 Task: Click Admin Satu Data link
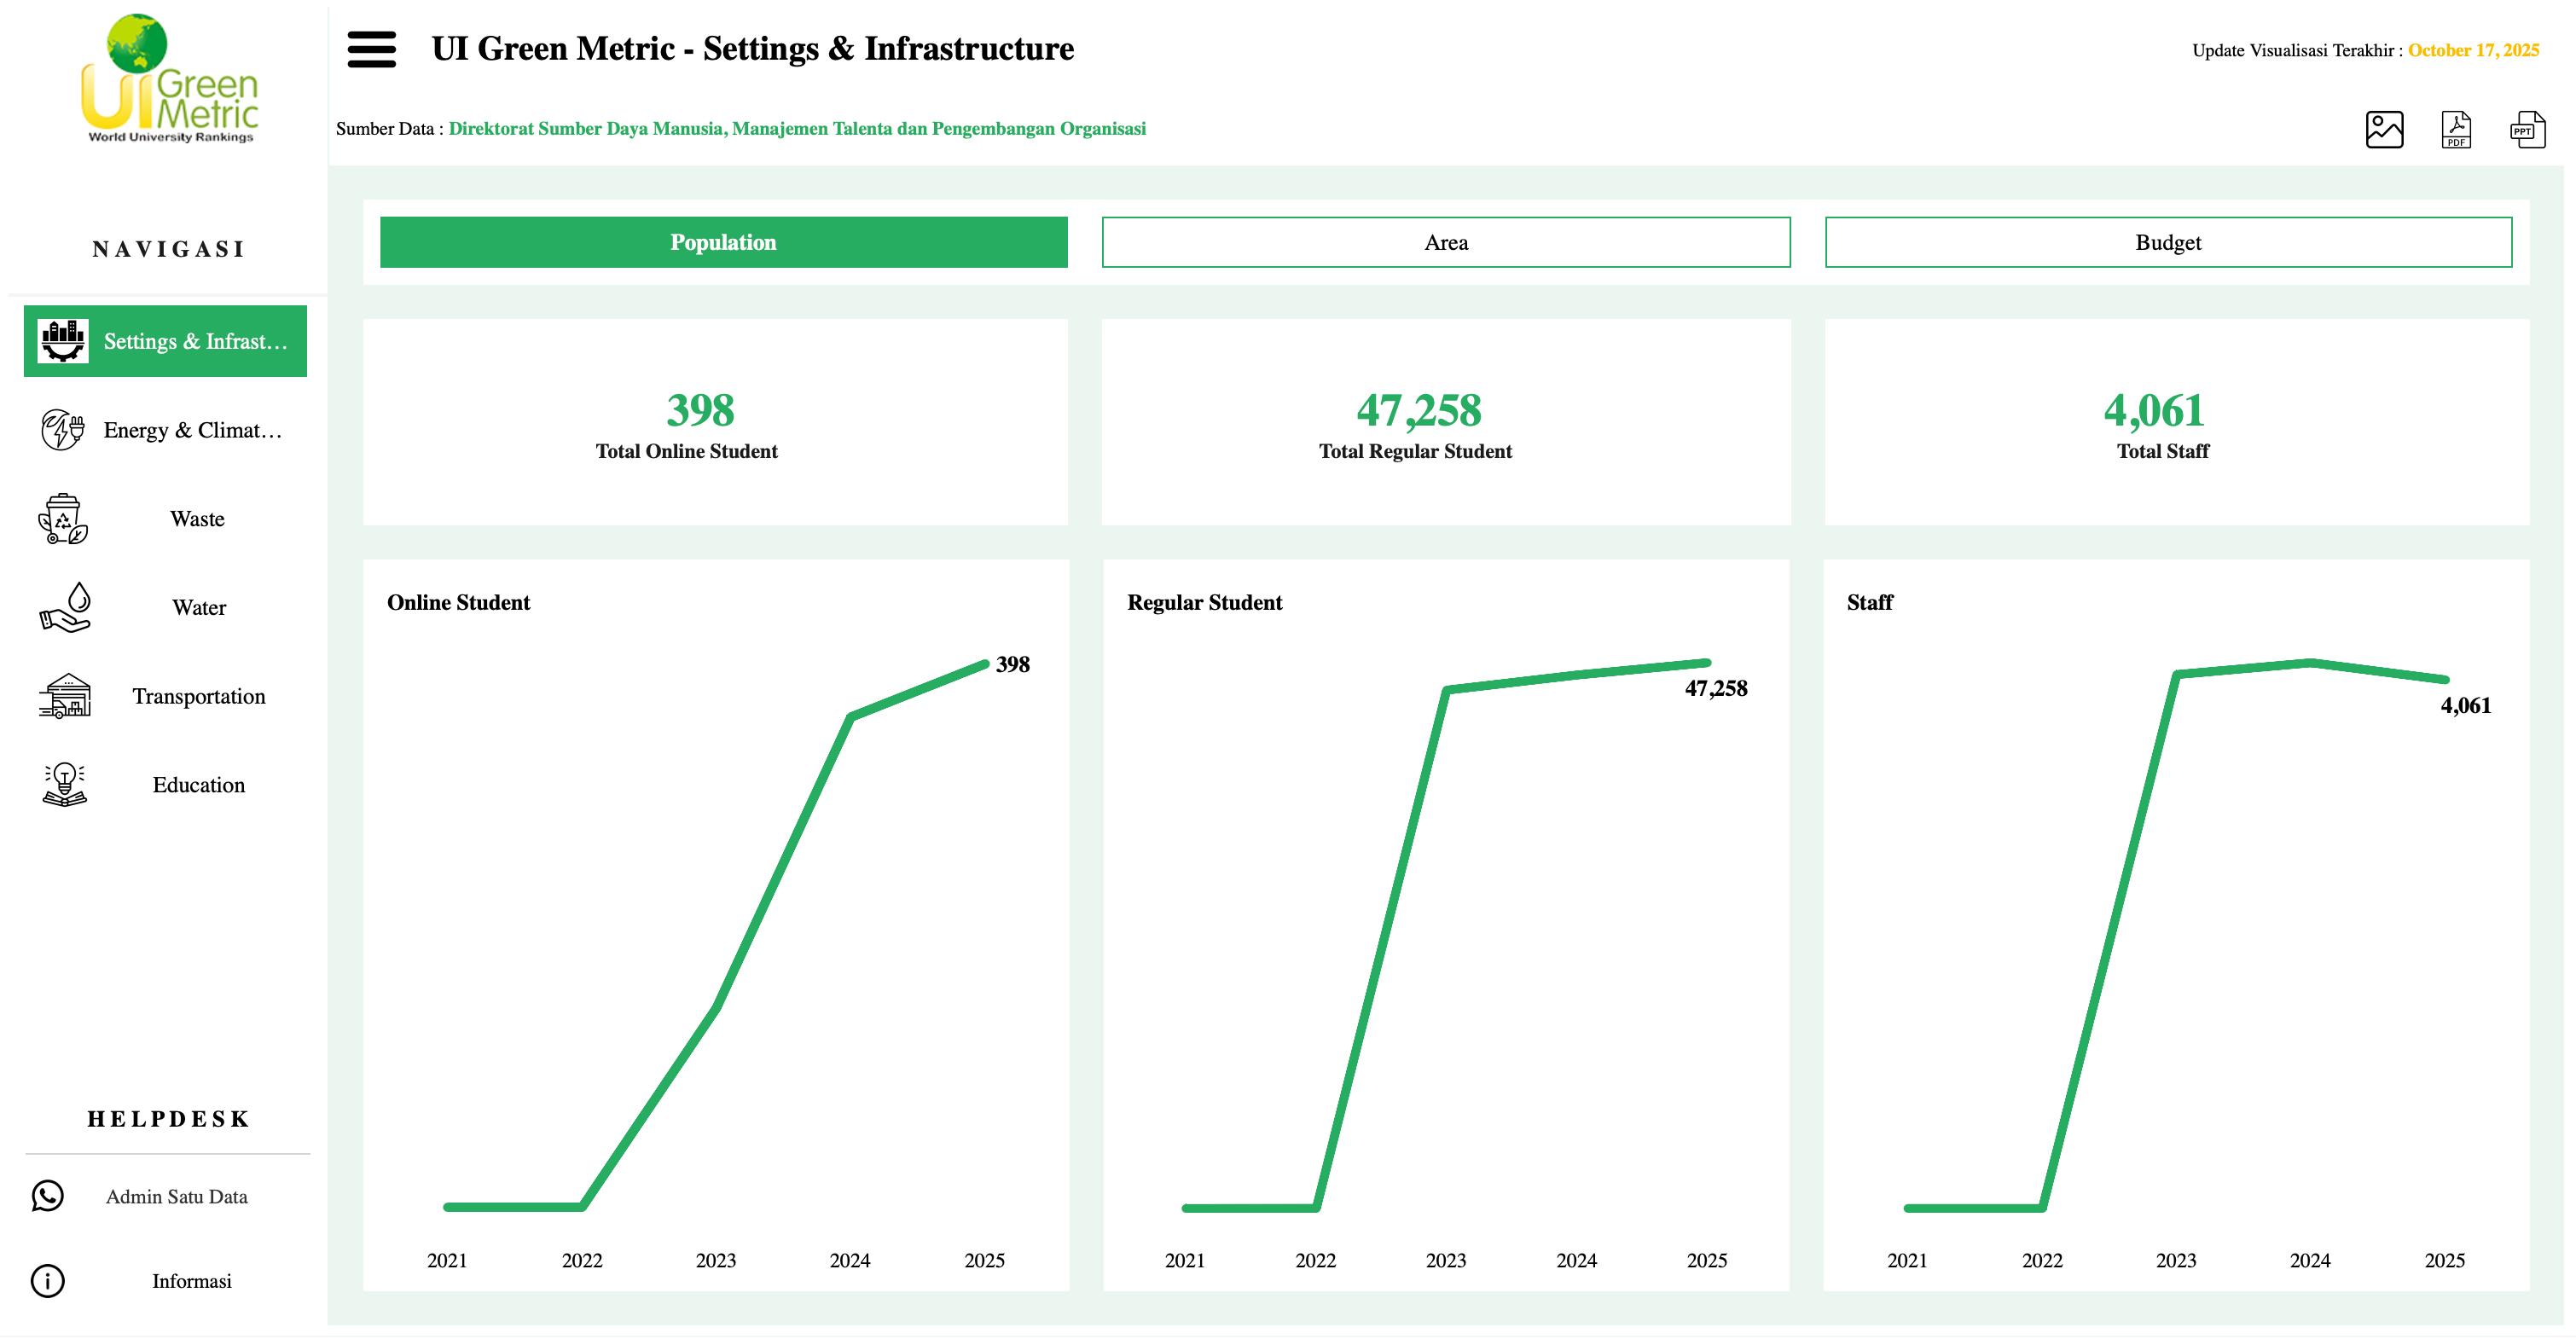click(x=176, y=1197)
